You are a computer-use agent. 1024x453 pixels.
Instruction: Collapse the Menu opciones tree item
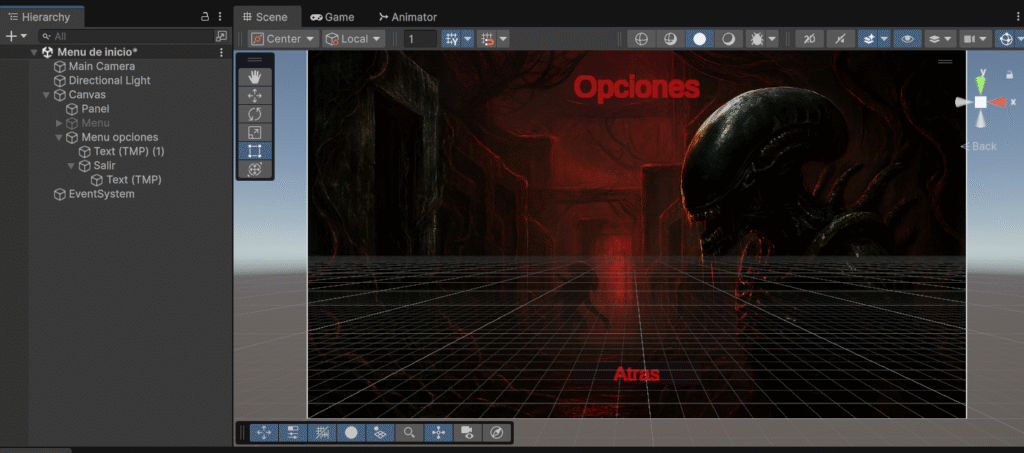tap(59, 137)
